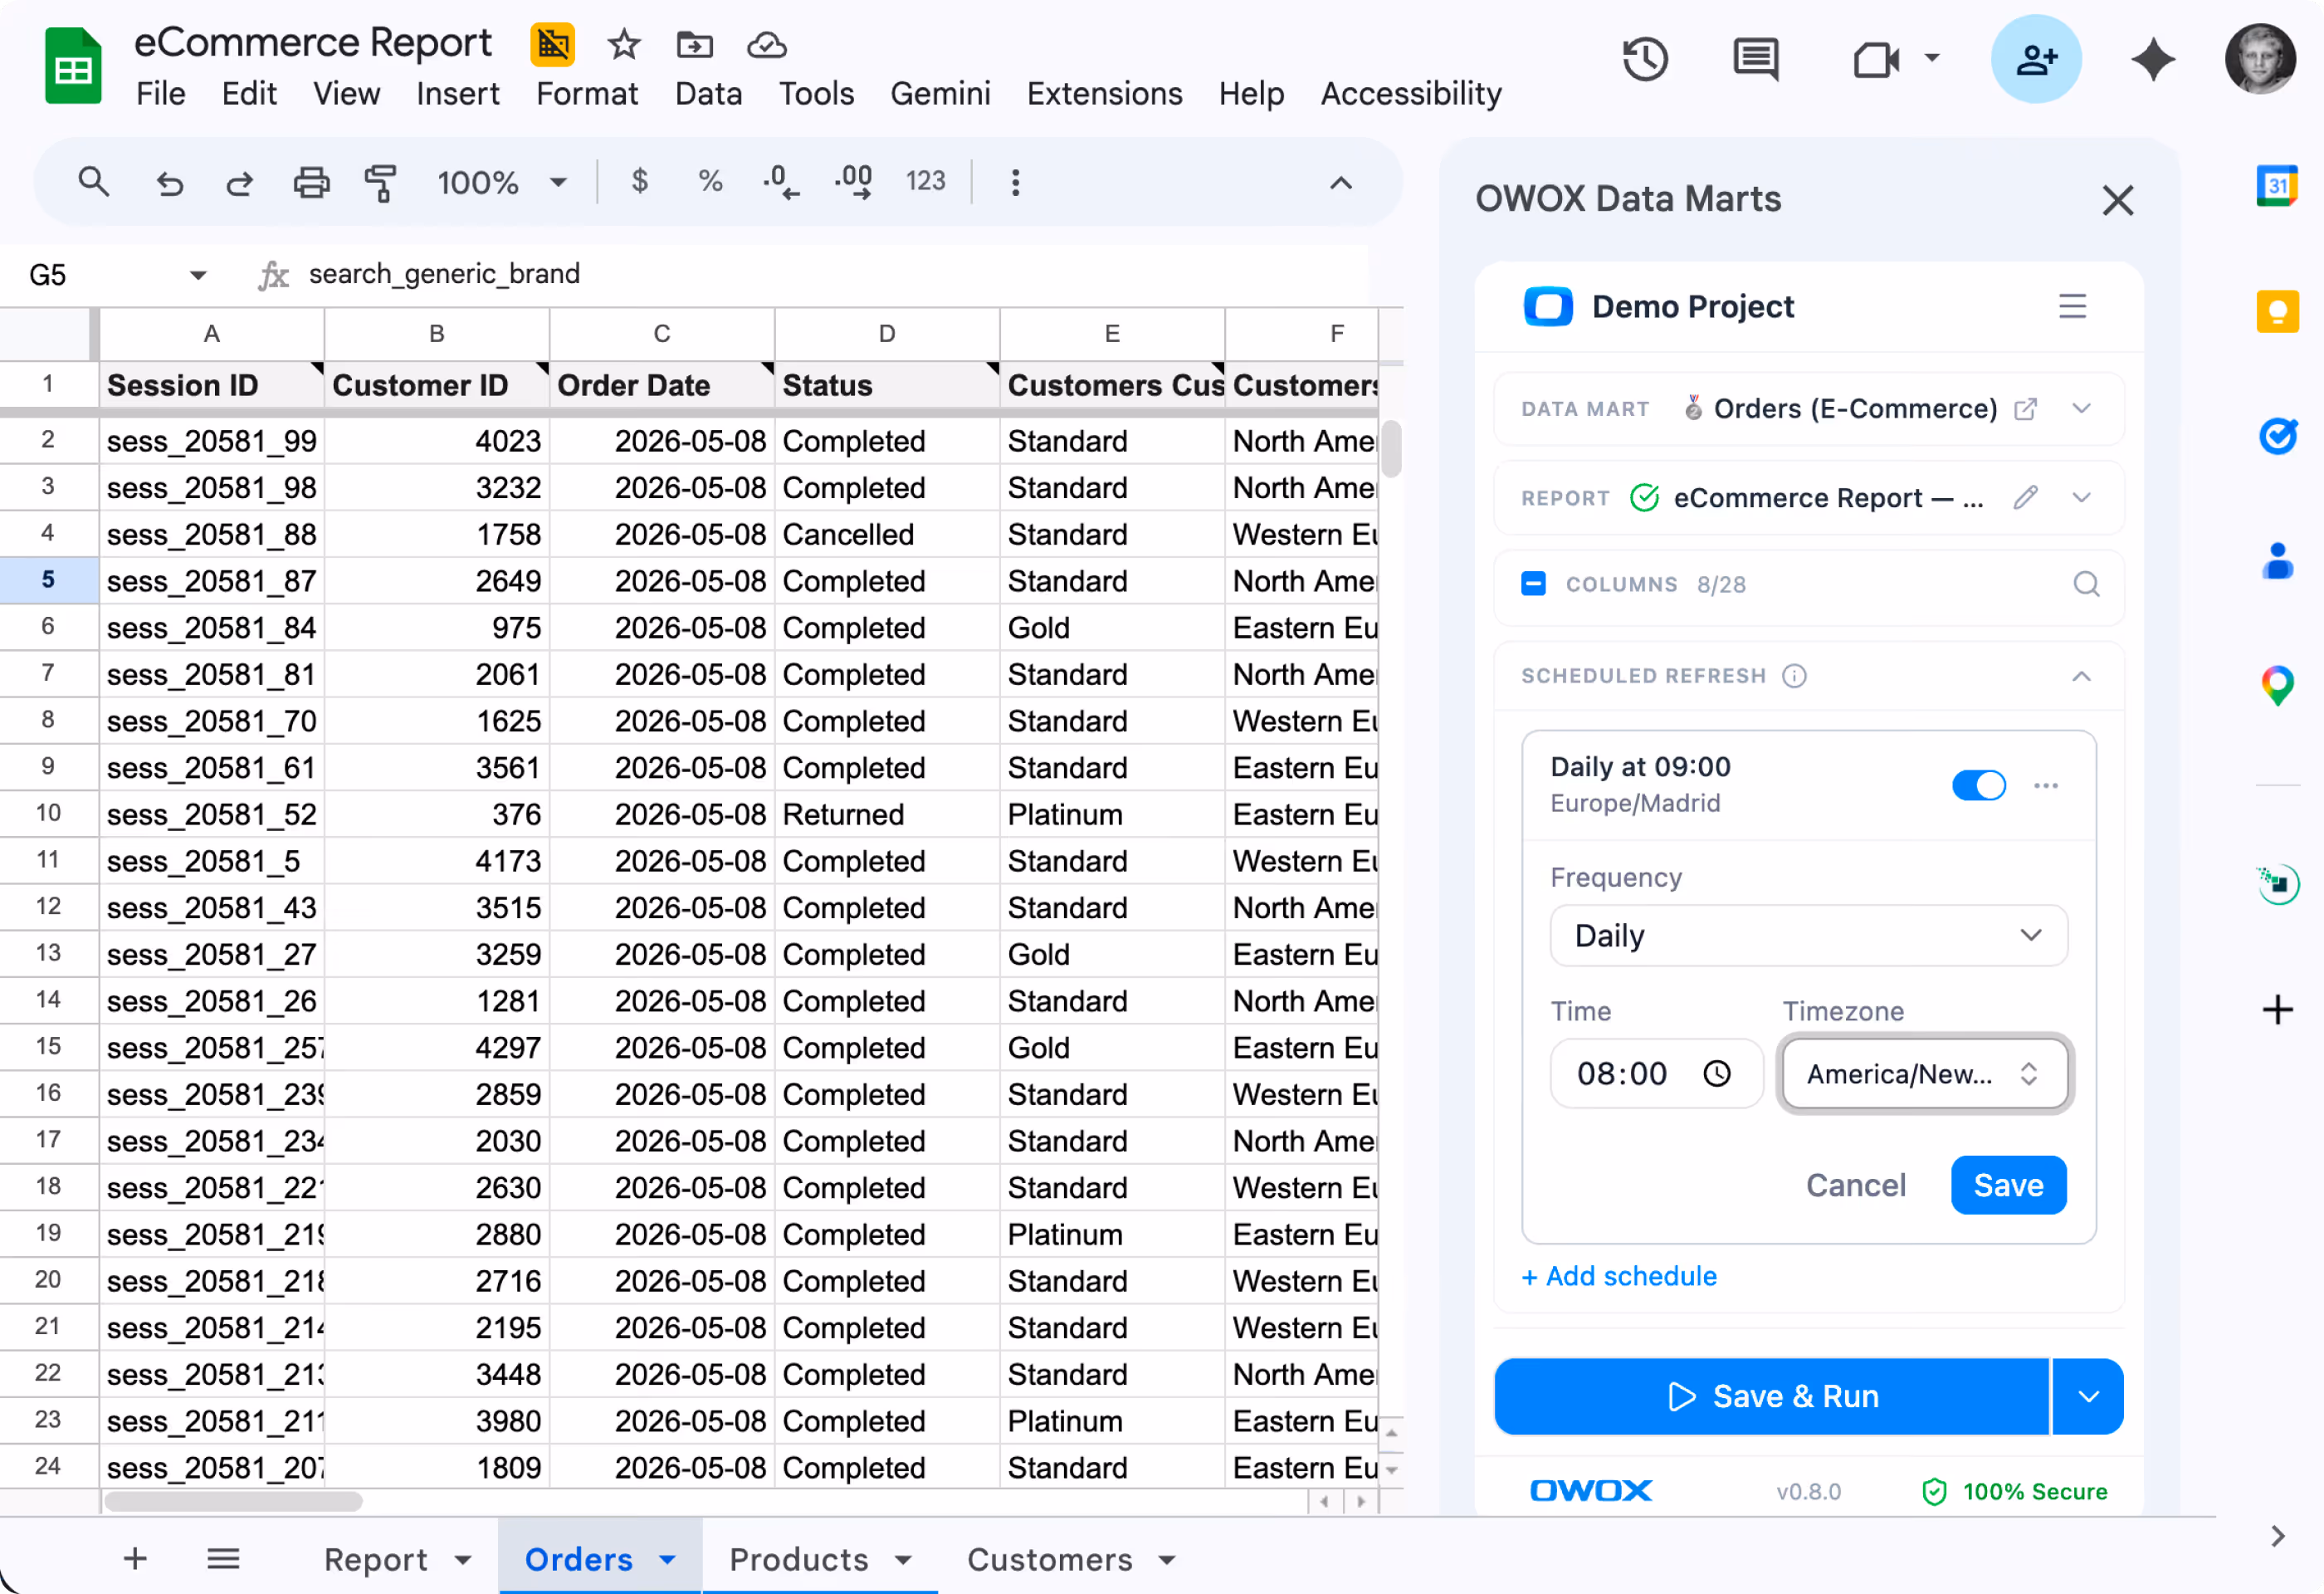Open Demo Project hamburger menu
Viewport: 2324px width, 1594px height.
pos(2072,306)
